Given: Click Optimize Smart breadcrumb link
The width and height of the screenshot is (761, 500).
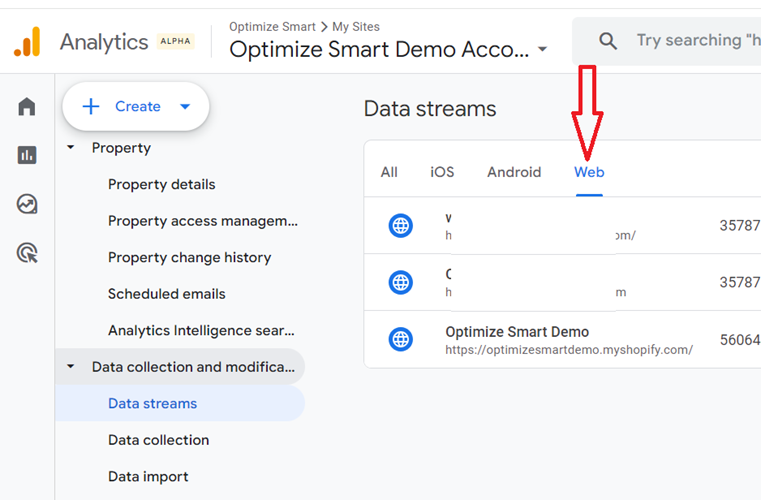Looking at the screenshot, I should click(x=272, y=27).
